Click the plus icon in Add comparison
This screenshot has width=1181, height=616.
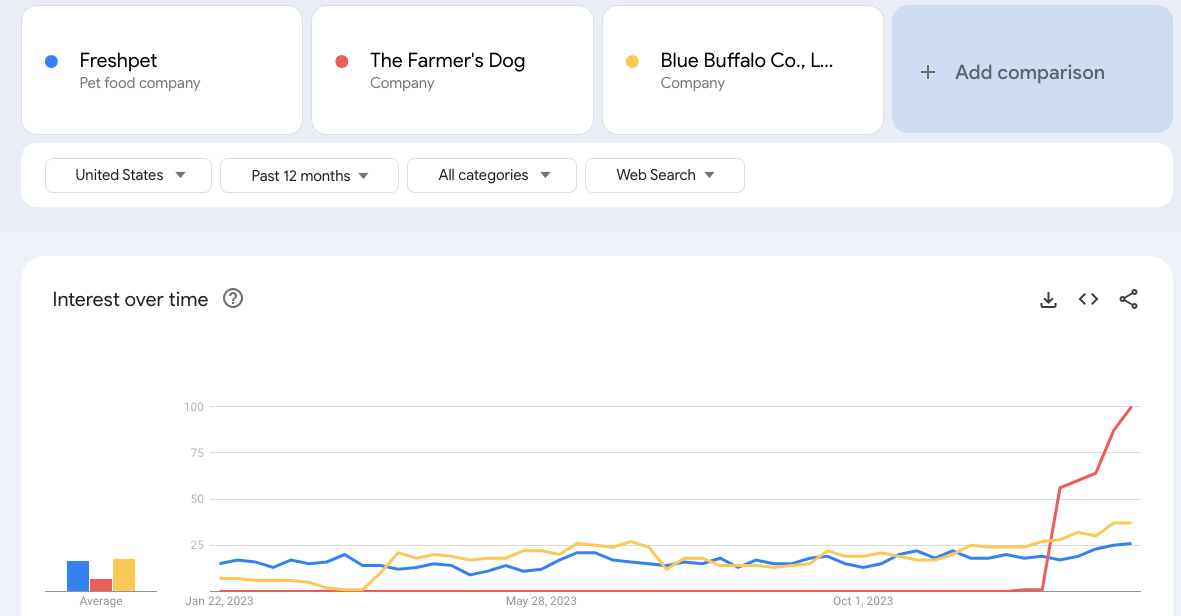click(x=928, y=72)
